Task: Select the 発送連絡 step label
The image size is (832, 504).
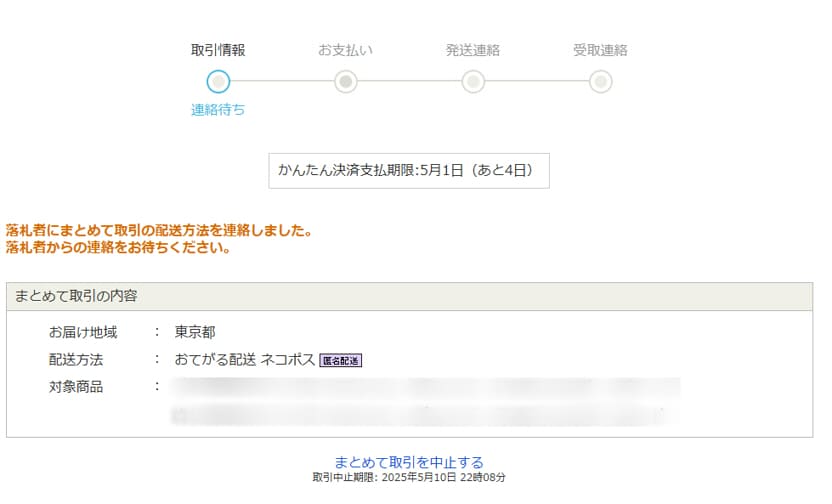Action: point(473,50)
